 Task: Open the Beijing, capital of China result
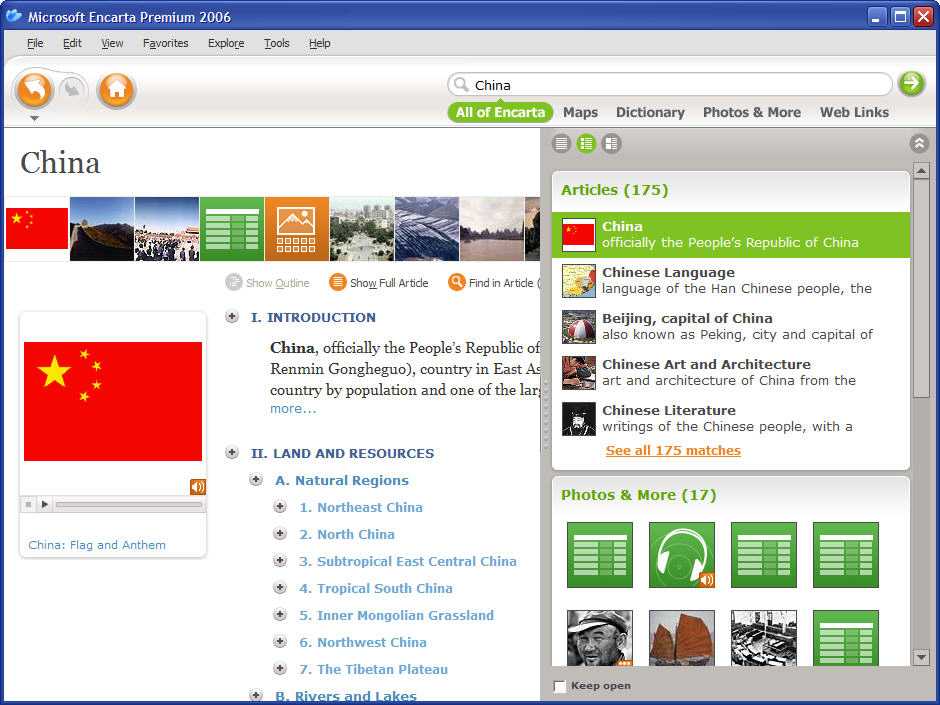coord(731,327)
